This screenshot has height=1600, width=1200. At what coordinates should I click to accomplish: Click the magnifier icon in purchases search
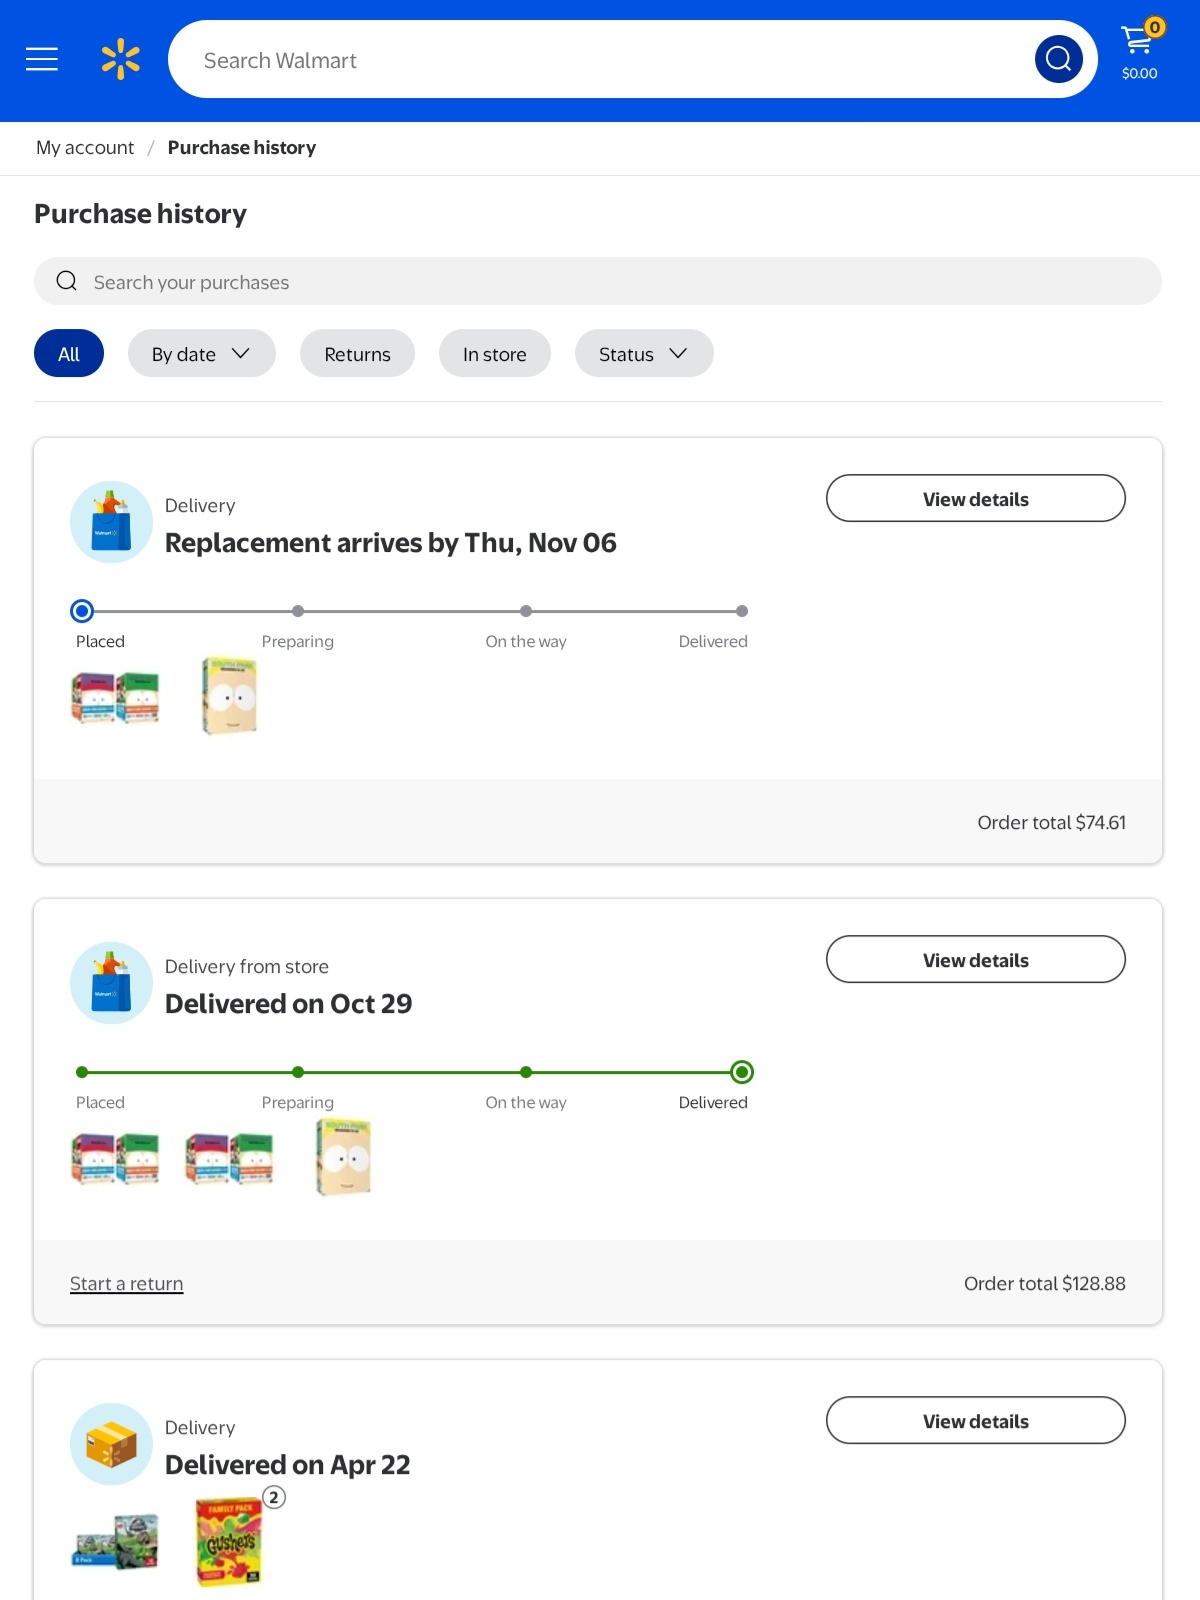[x=67, y=281]
